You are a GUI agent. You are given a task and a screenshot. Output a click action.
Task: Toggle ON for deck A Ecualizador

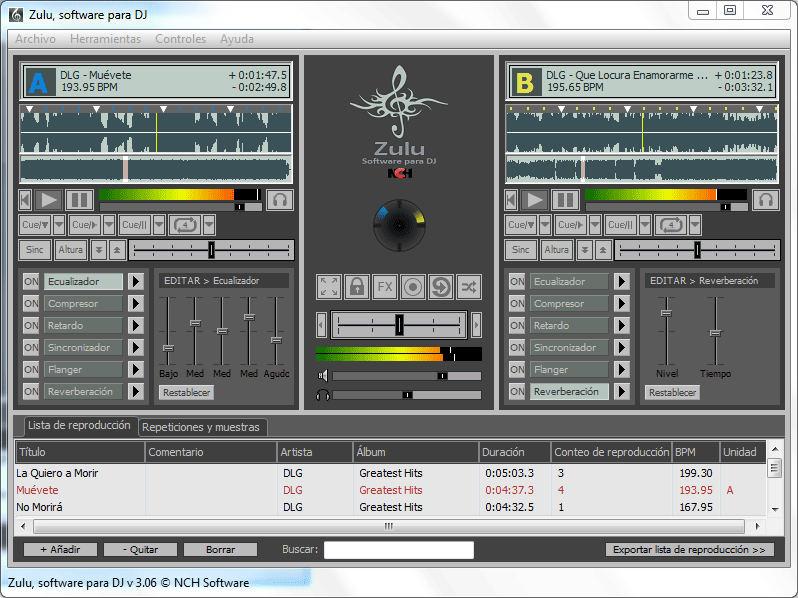(x=31, y=281)
